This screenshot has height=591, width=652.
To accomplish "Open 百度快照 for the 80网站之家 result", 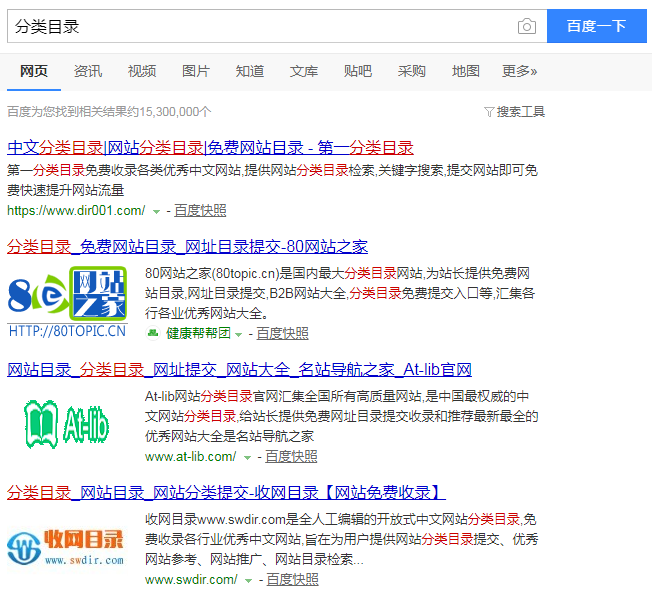I will pyautogui.click(x=282, y=333).
